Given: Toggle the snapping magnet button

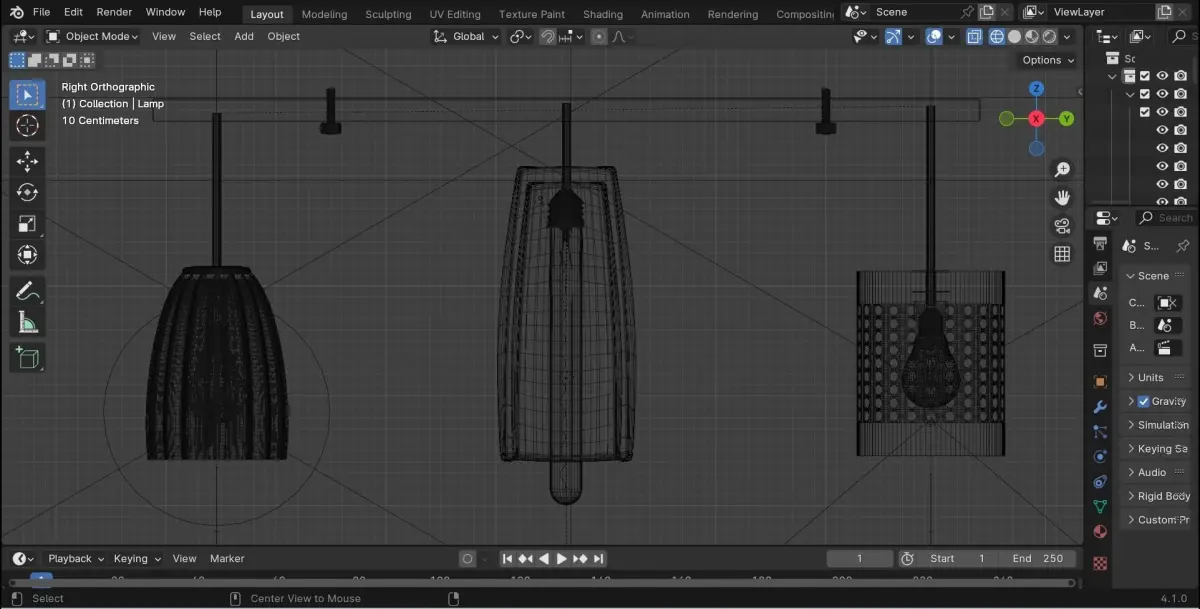Looking at the screenshot, I should pyautogui.click(x=548, y=37).
